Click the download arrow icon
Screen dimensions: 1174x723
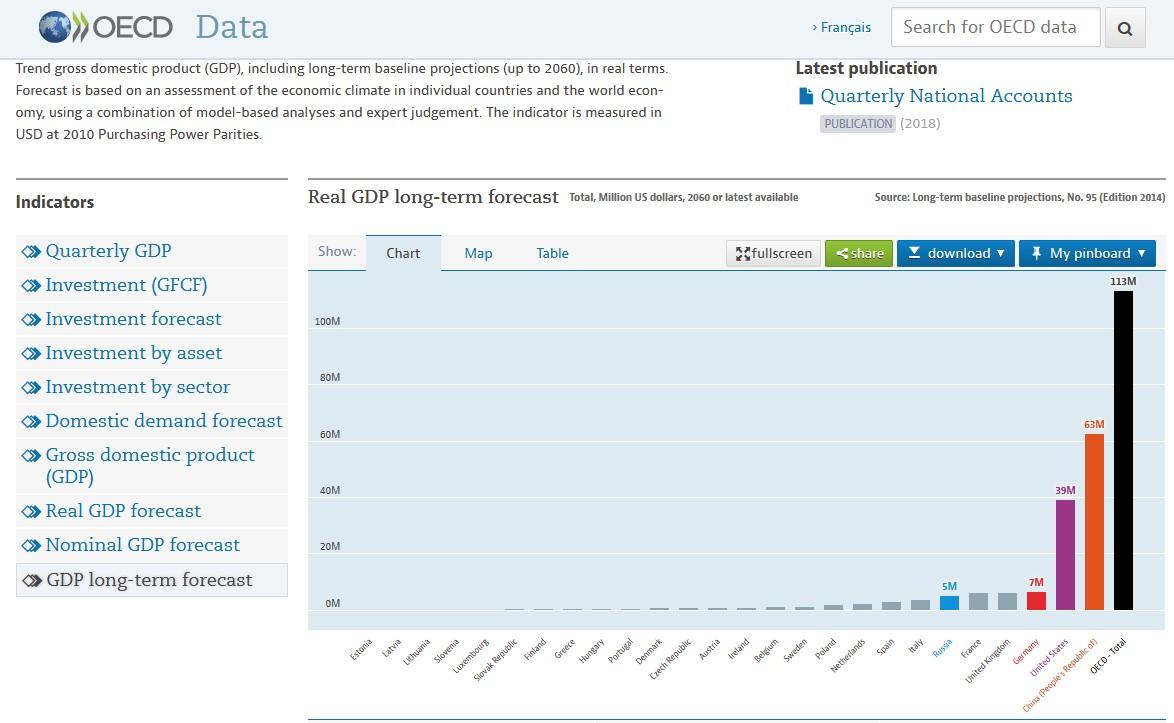click(x=914, y=253)
